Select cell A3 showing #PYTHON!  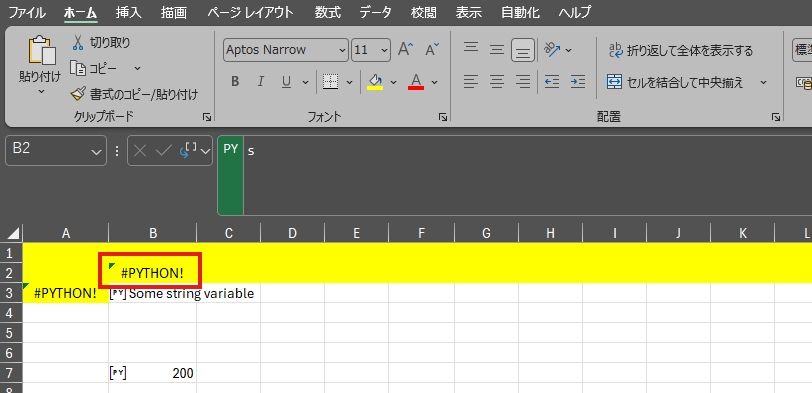[66, 293]
